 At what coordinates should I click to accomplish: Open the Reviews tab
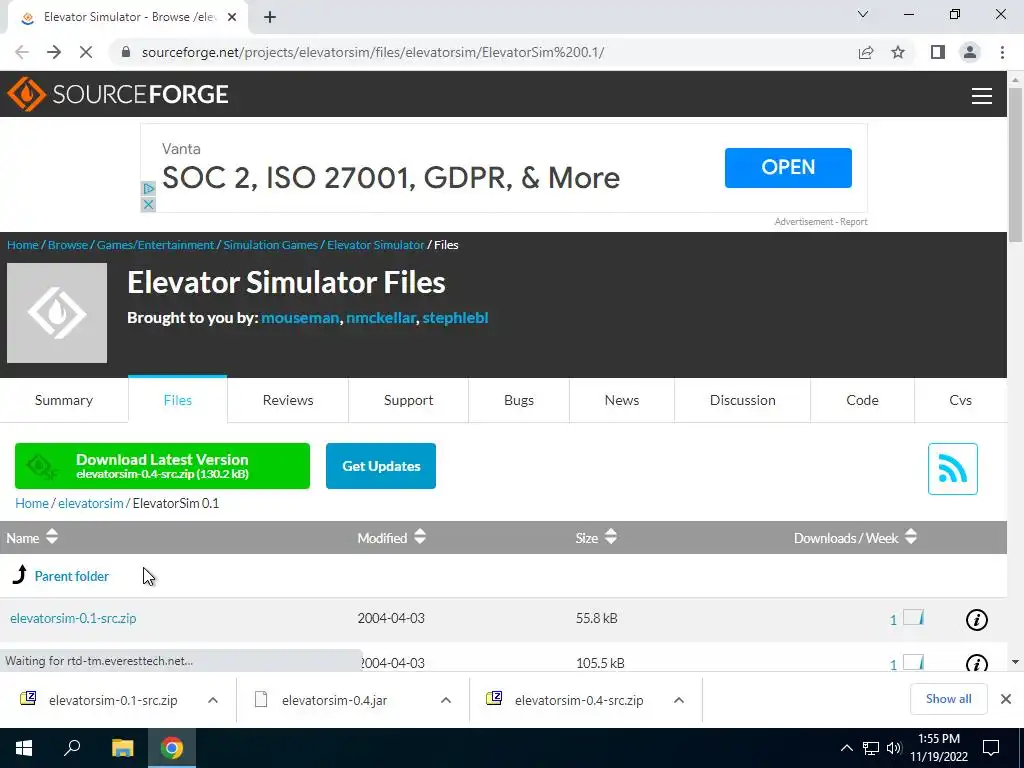(288, 400)
